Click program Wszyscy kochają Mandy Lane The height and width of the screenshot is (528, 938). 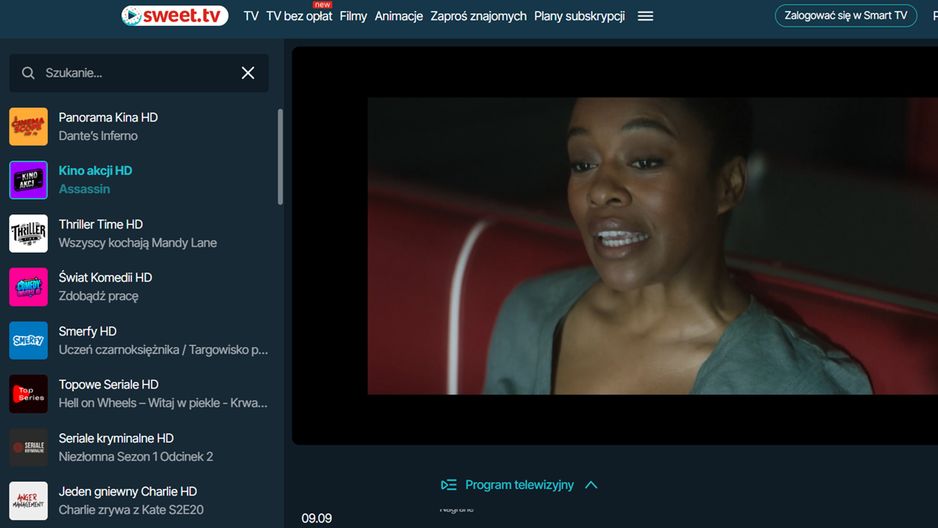138,243
